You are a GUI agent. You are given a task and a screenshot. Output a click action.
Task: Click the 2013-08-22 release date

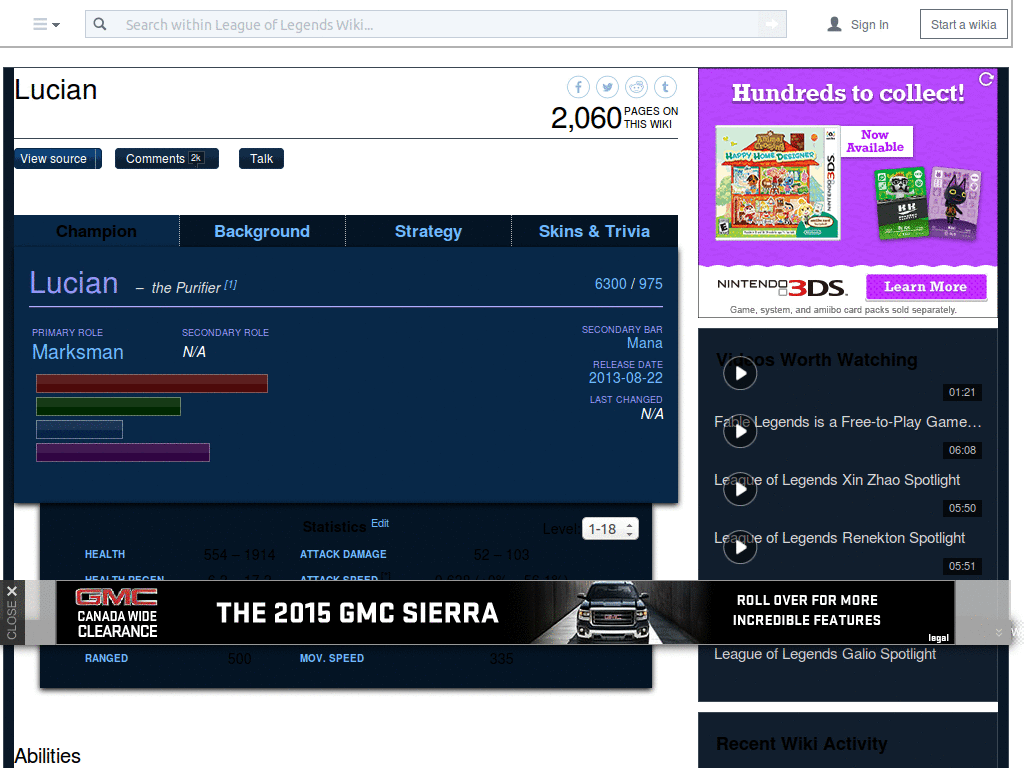626,378
